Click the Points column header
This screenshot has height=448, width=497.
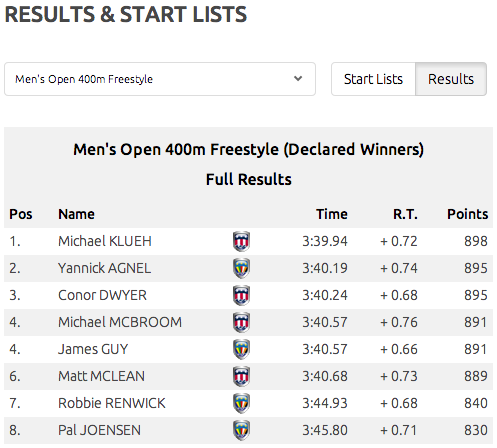click(x=468, y=214)
